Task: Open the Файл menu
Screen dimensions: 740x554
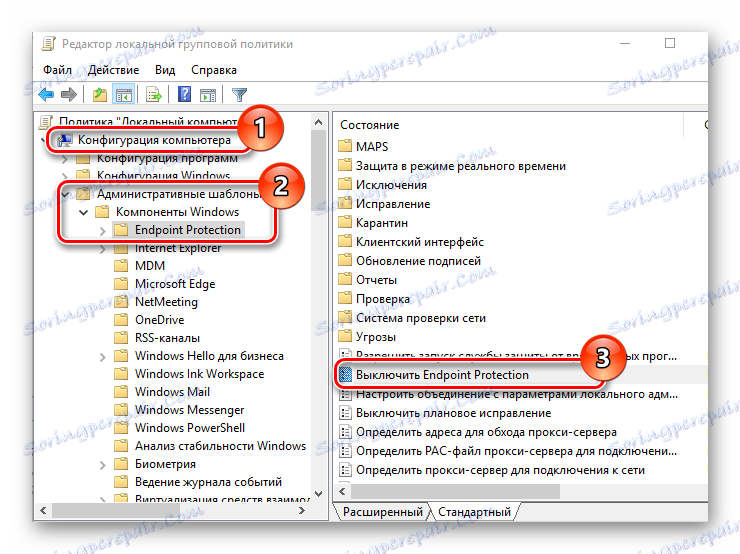Action: coord(58,70)
